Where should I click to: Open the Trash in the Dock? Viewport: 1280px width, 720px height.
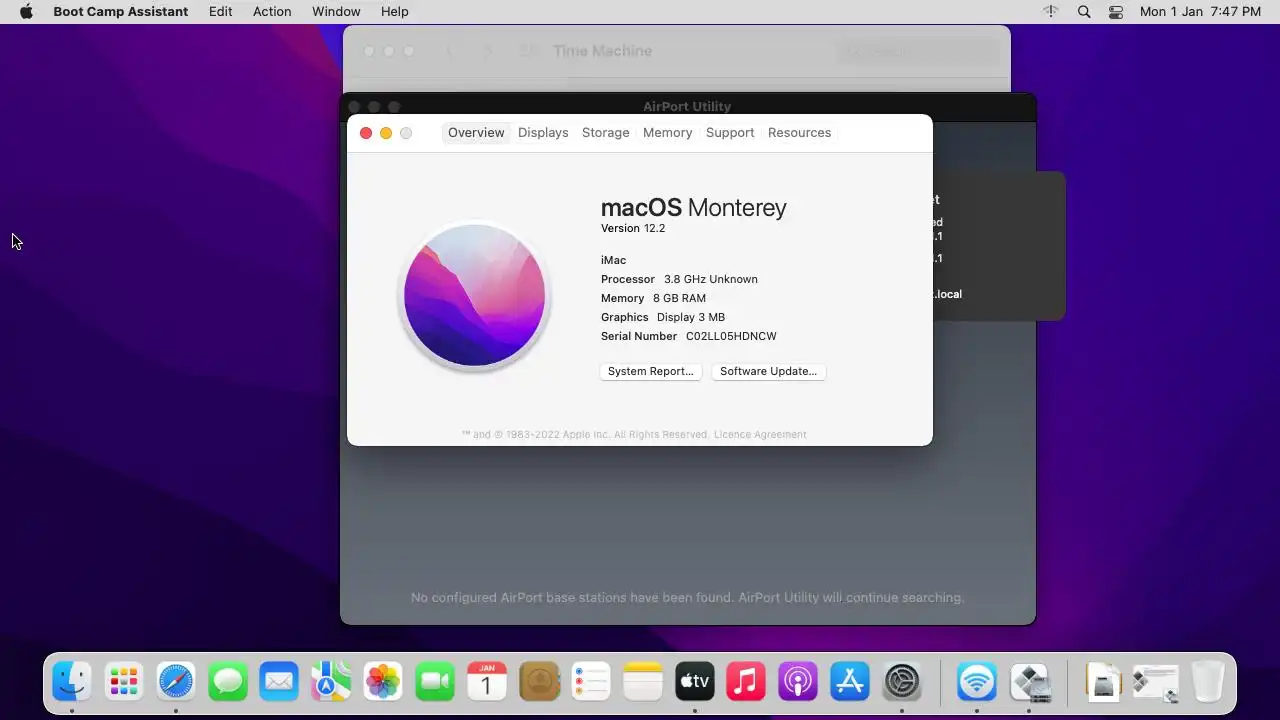click(x=1208, y=682)
